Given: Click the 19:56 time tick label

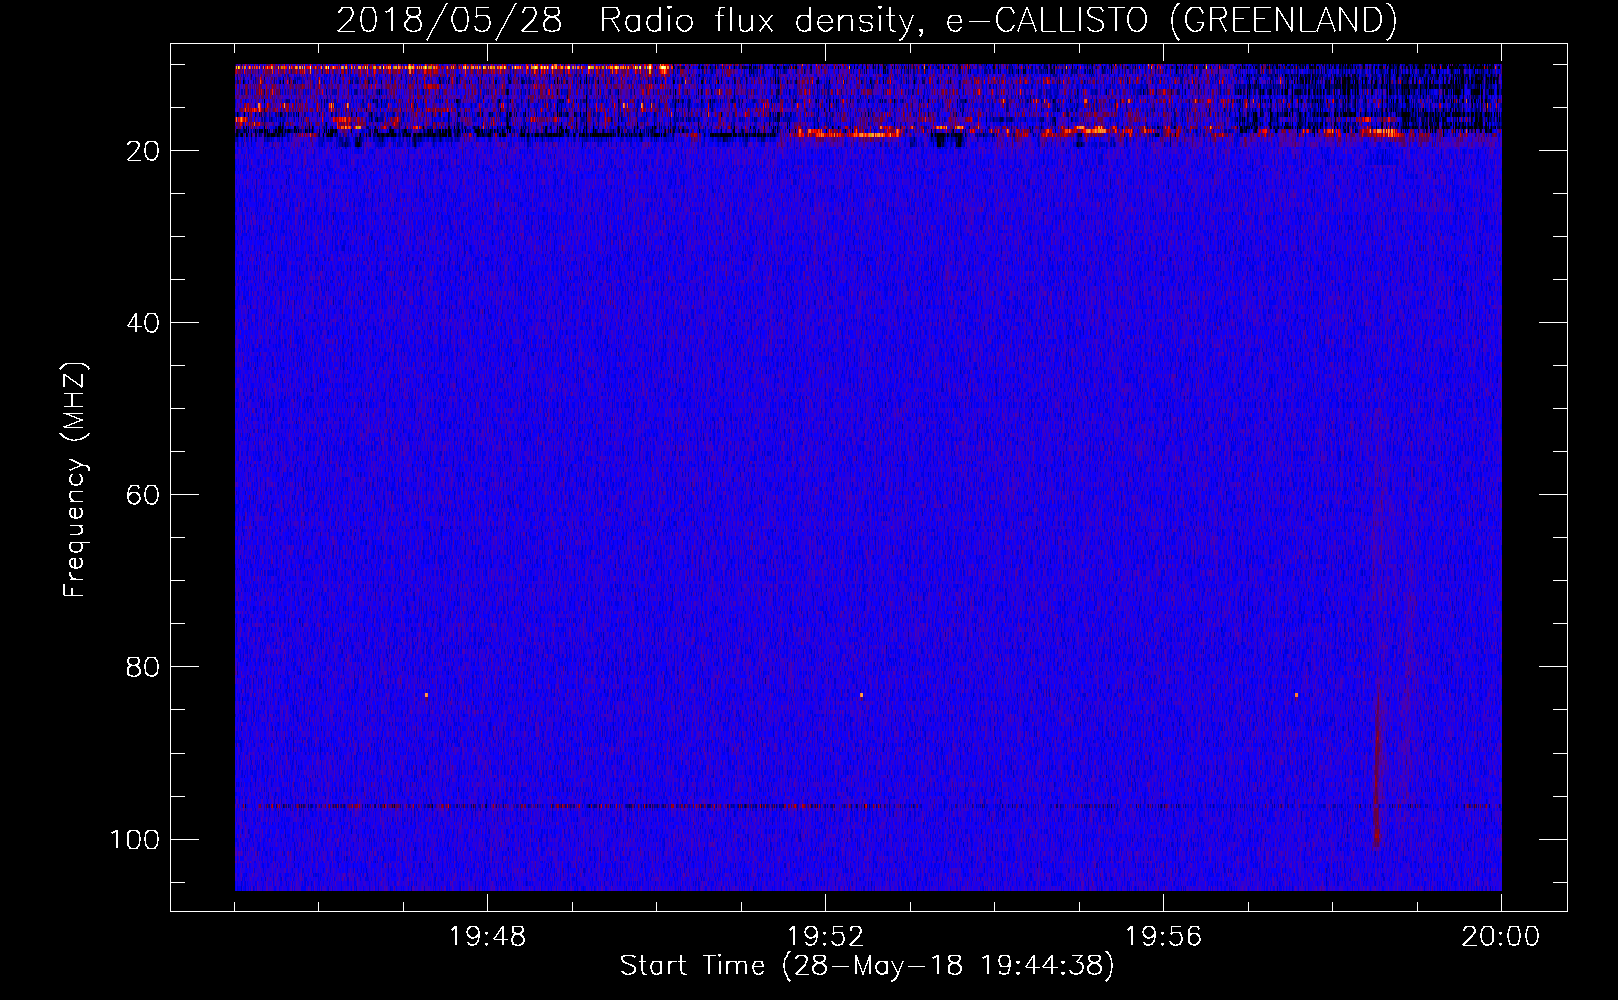Looking at the screenshot, I should 1163,937.
